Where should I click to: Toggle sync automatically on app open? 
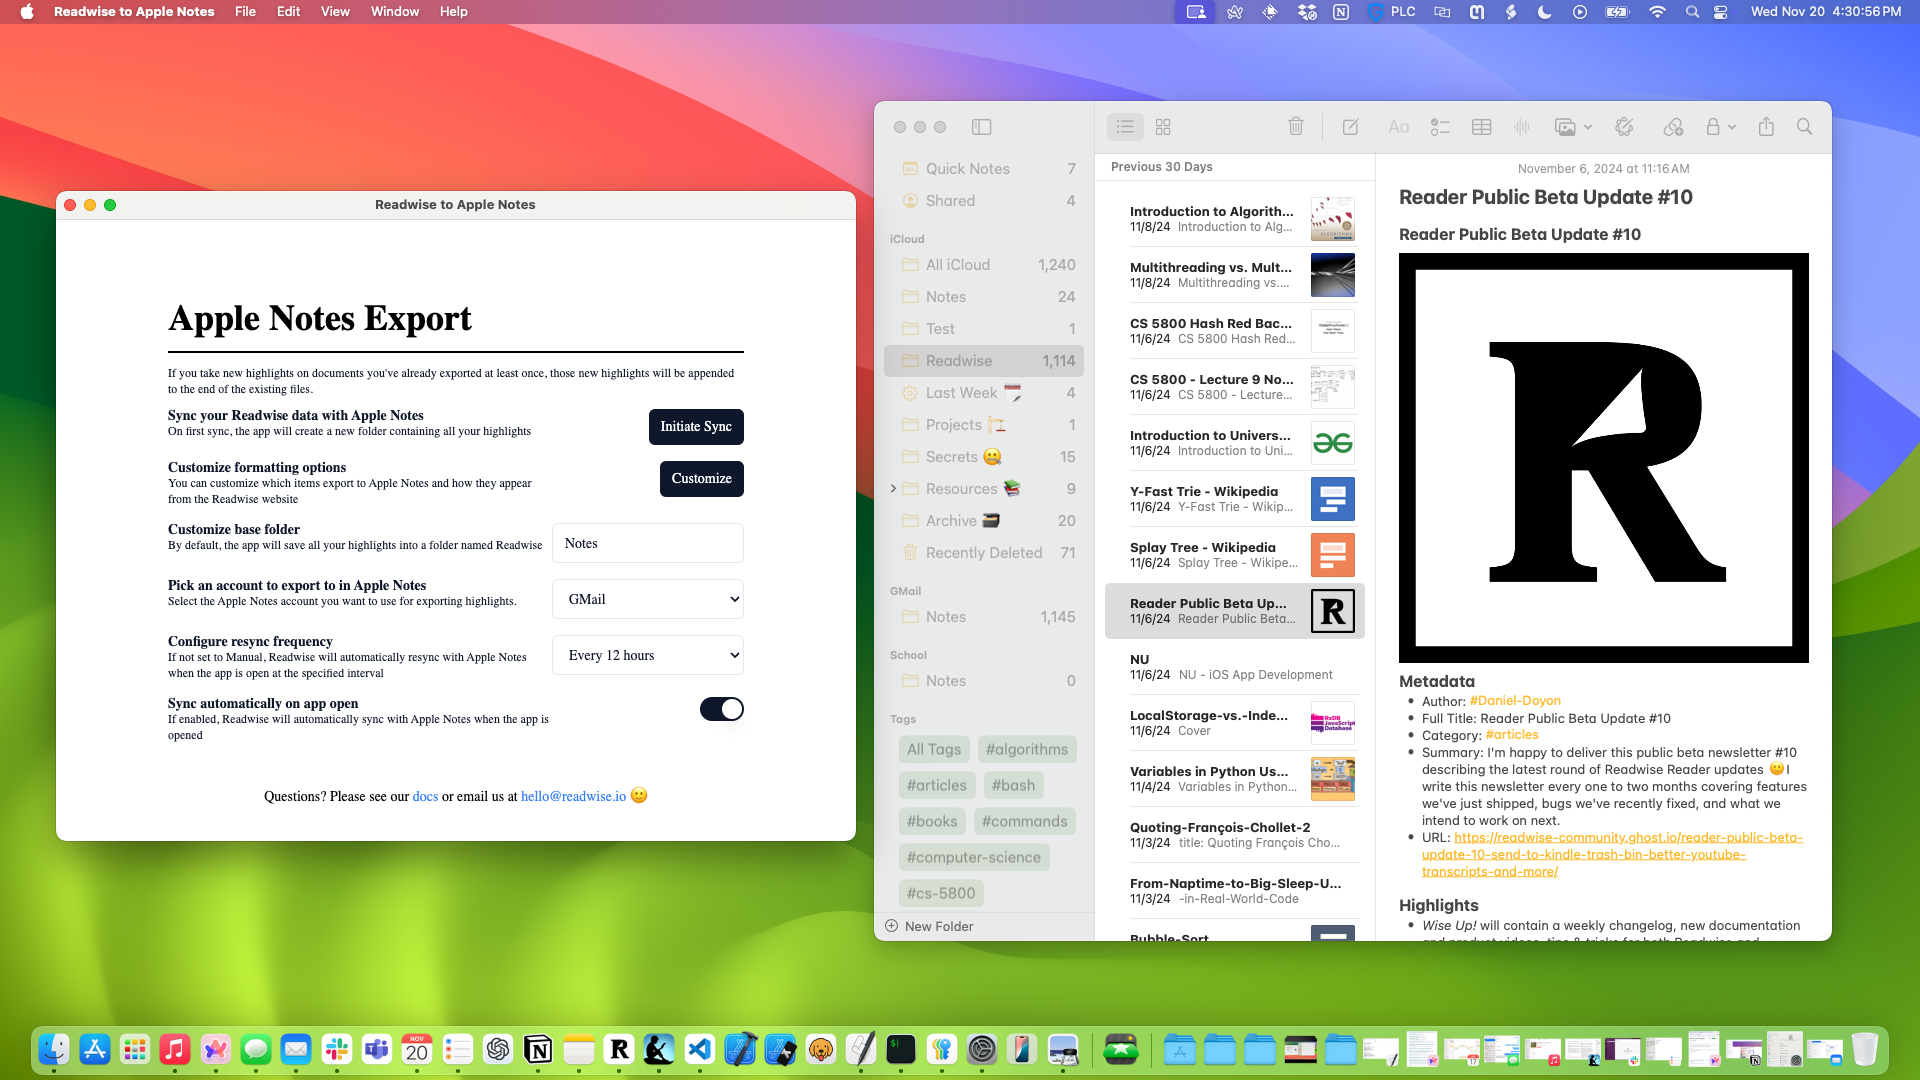pos(723,709)
